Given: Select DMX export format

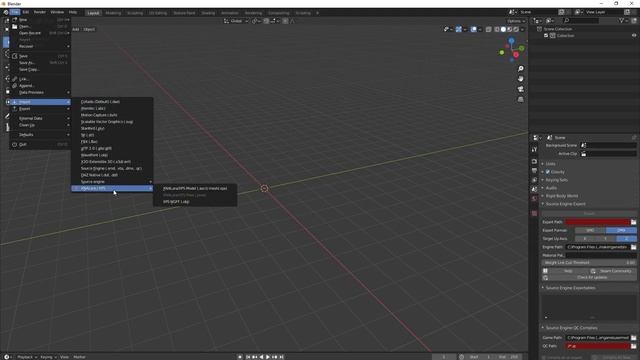Looking at the screenshot, I should 621,230.
